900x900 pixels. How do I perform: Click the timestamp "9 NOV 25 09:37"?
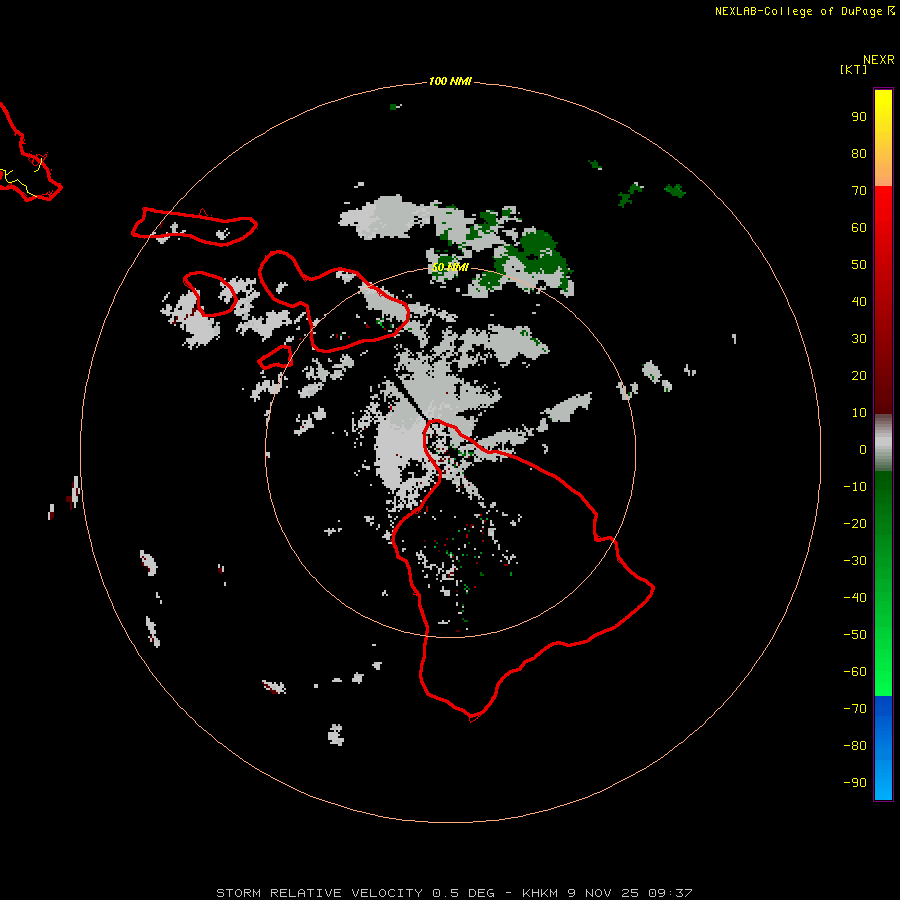[630, 893]
